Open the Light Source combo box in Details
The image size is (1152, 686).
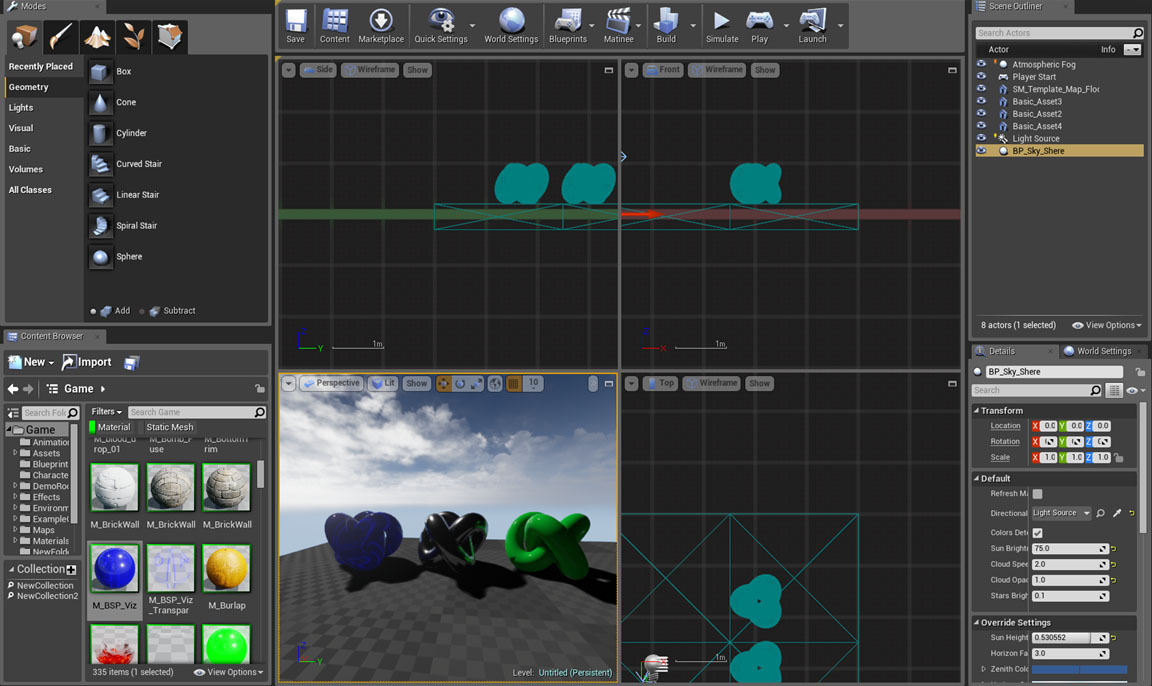[1061, 513]
